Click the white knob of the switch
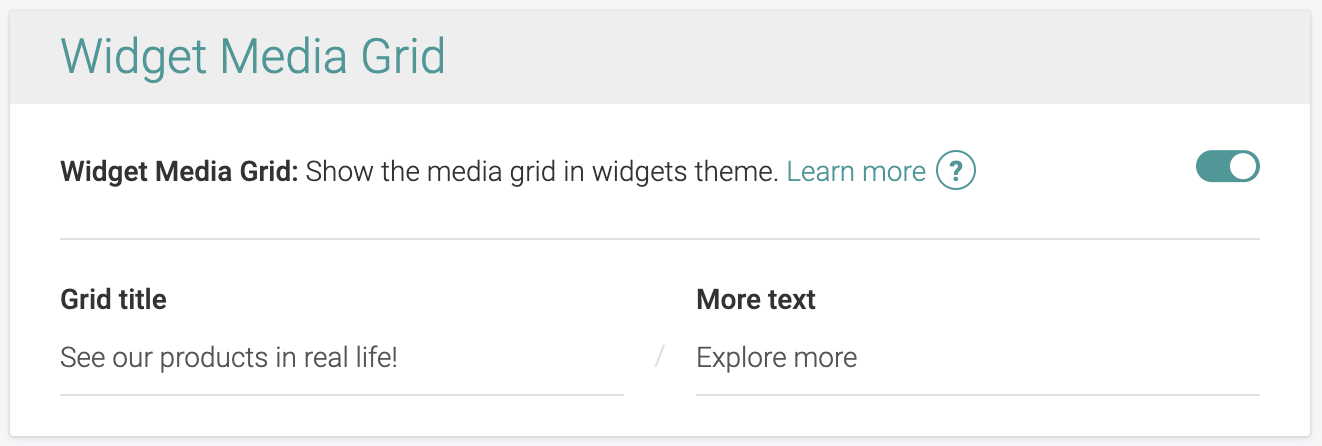 coord(1243,167)
